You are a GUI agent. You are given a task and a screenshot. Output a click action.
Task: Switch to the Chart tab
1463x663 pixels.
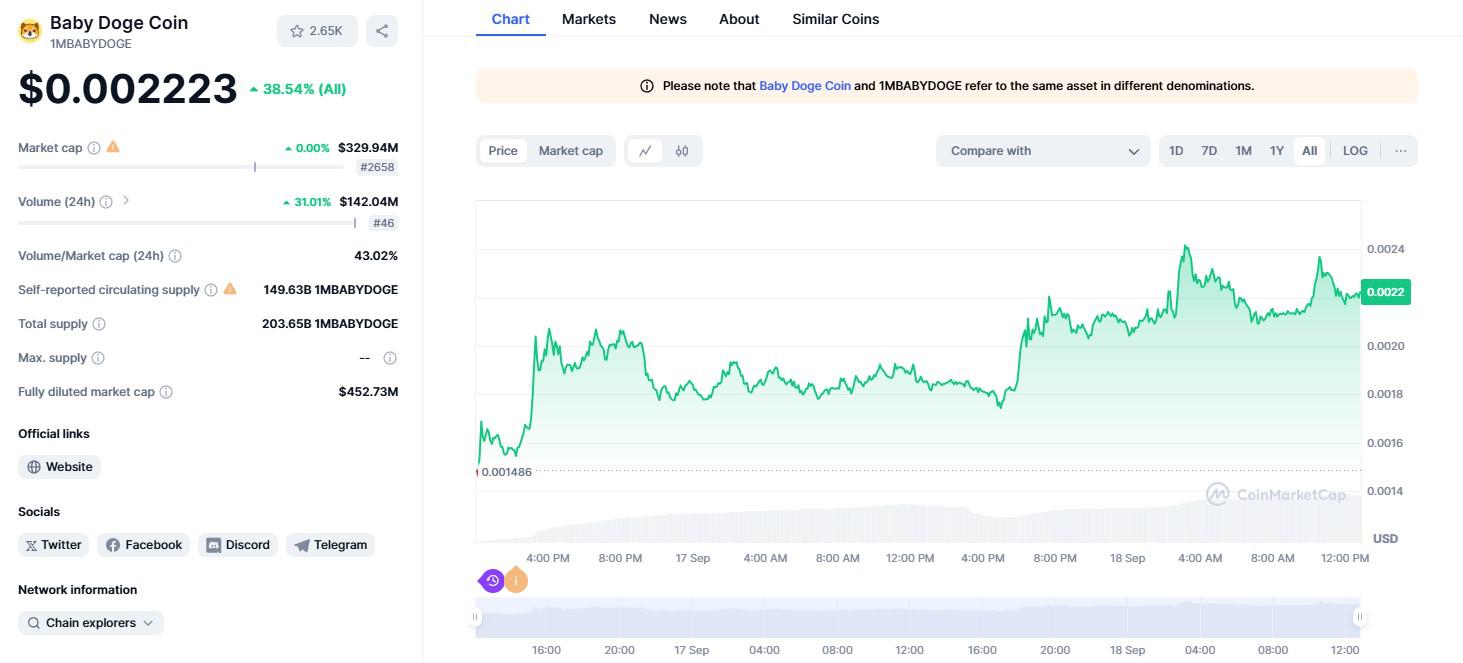(x=511, y=19)
